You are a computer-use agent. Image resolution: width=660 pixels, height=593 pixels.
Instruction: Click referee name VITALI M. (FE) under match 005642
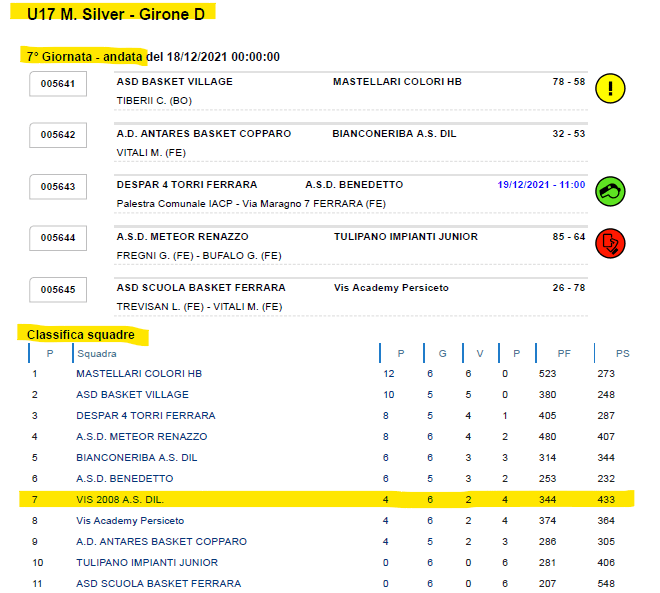(x=151, y=152)
